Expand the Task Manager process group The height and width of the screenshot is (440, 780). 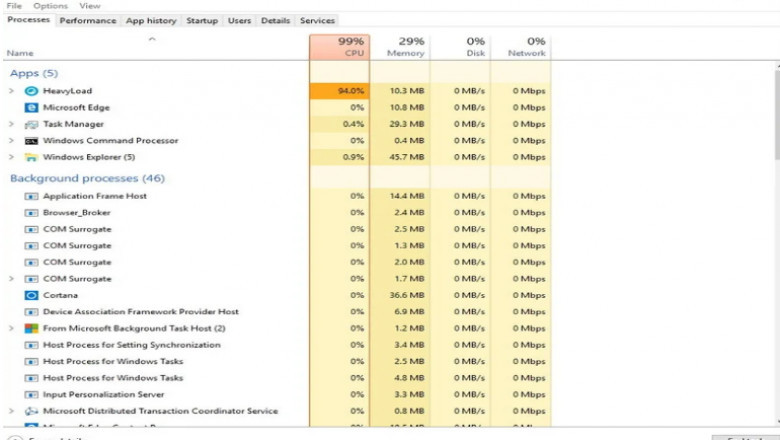(x=11, y=124)
